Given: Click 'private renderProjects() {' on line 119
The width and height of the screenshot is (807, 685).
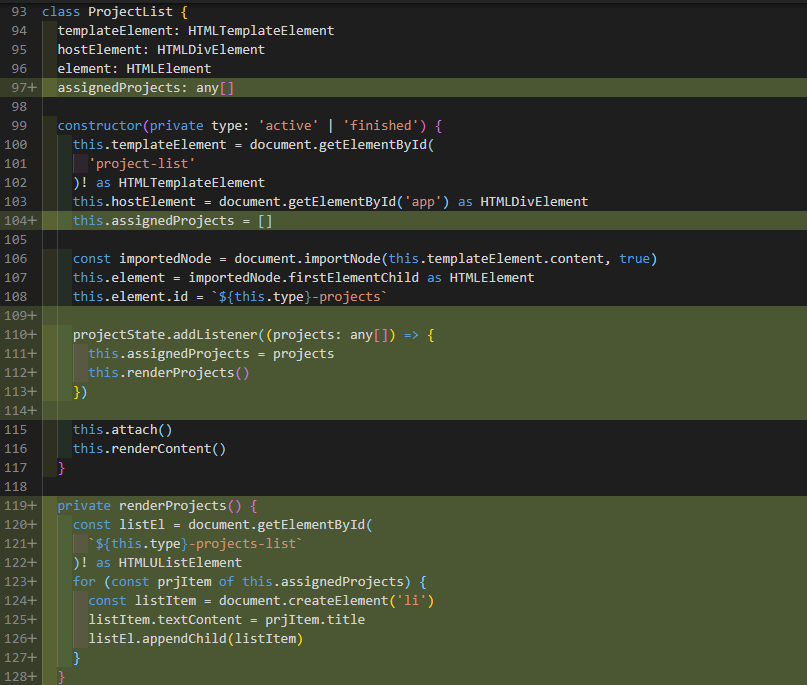Looking at the screenshot, I should [157, 507].
